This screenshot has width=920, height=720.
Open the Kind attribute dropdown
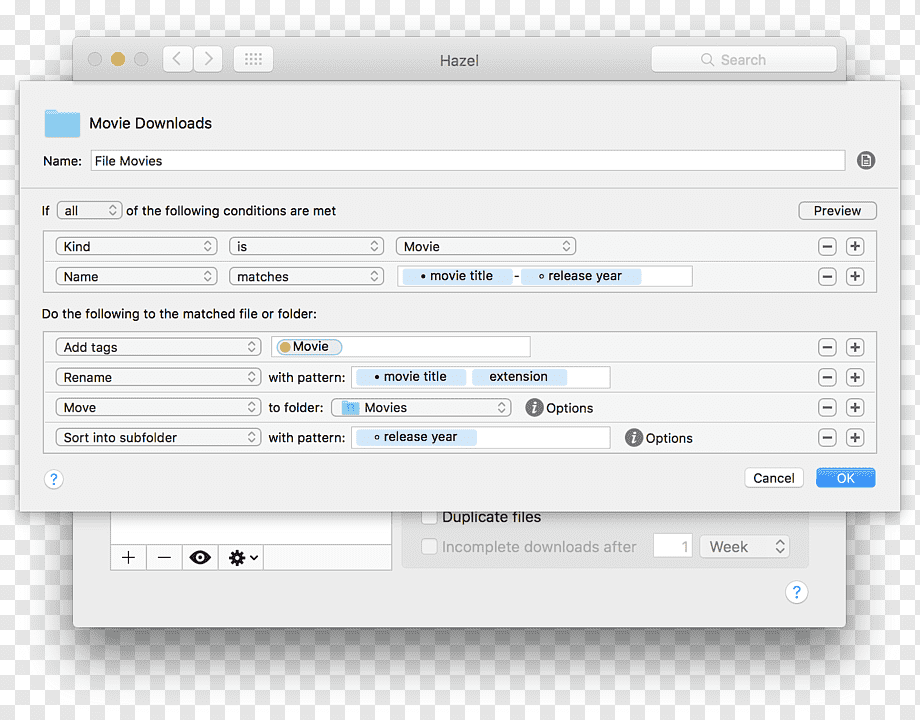(x=137, y=246)
